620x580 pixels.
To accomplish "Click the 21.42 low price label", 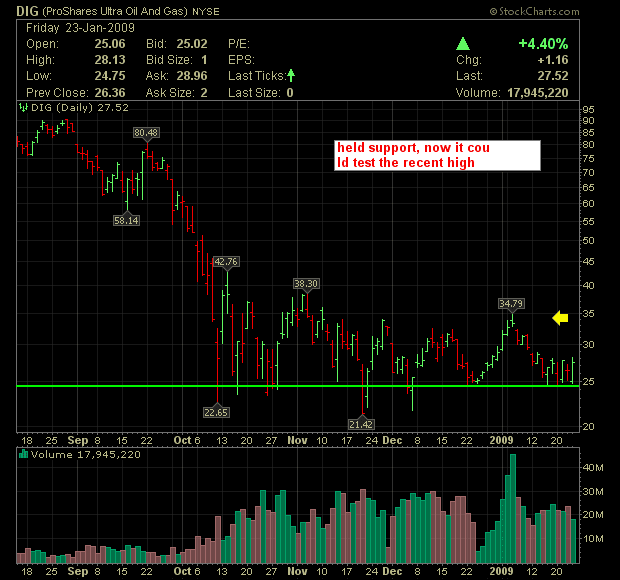I will pyautogui.click(x=361, y=424).
